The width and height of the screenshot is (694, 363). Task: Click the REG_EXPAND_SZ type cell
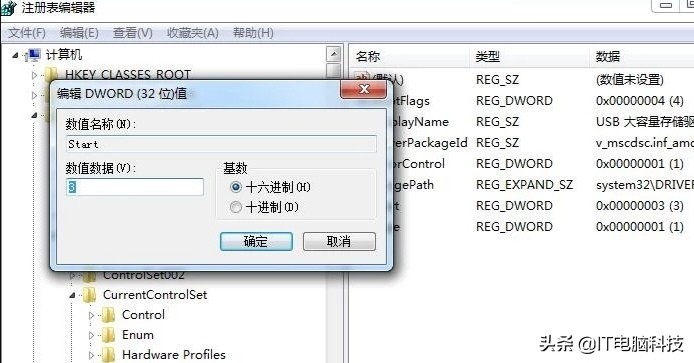click(x=524, y=185)
